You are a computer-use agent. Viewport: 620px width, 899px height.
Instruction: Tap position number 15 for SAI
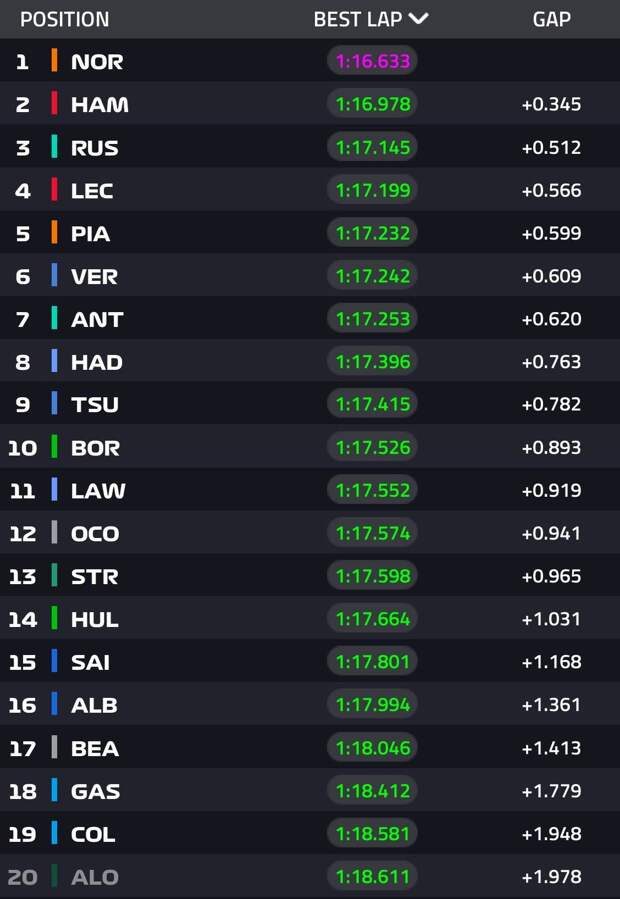(23, 662)
